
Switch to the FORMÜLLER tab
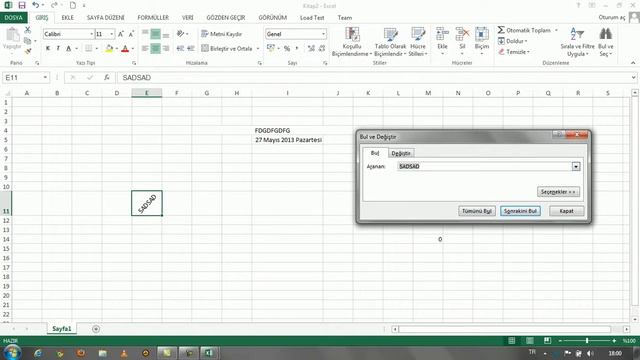(x=153, y=18)
